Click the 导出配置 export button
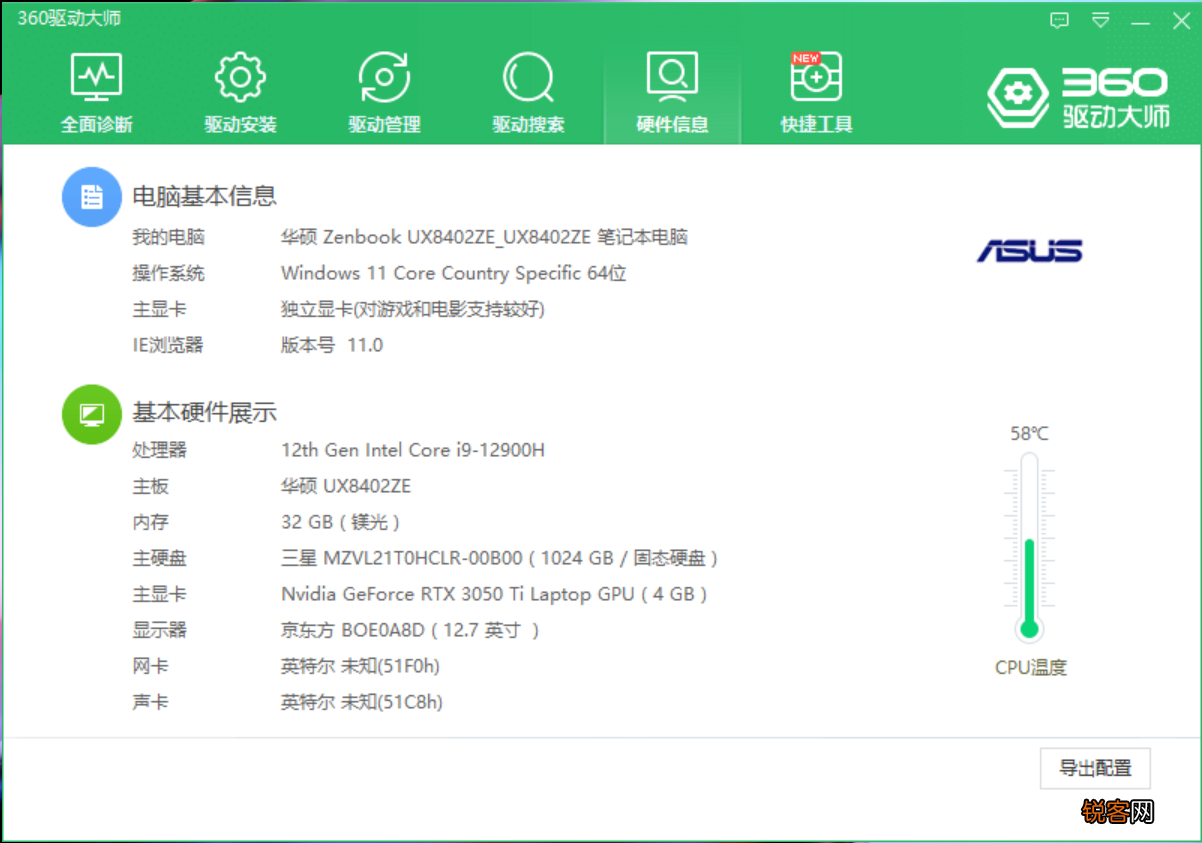The height and width of the screenshot is (843, 1202). pyautogui.click(x=1095, y=768)
